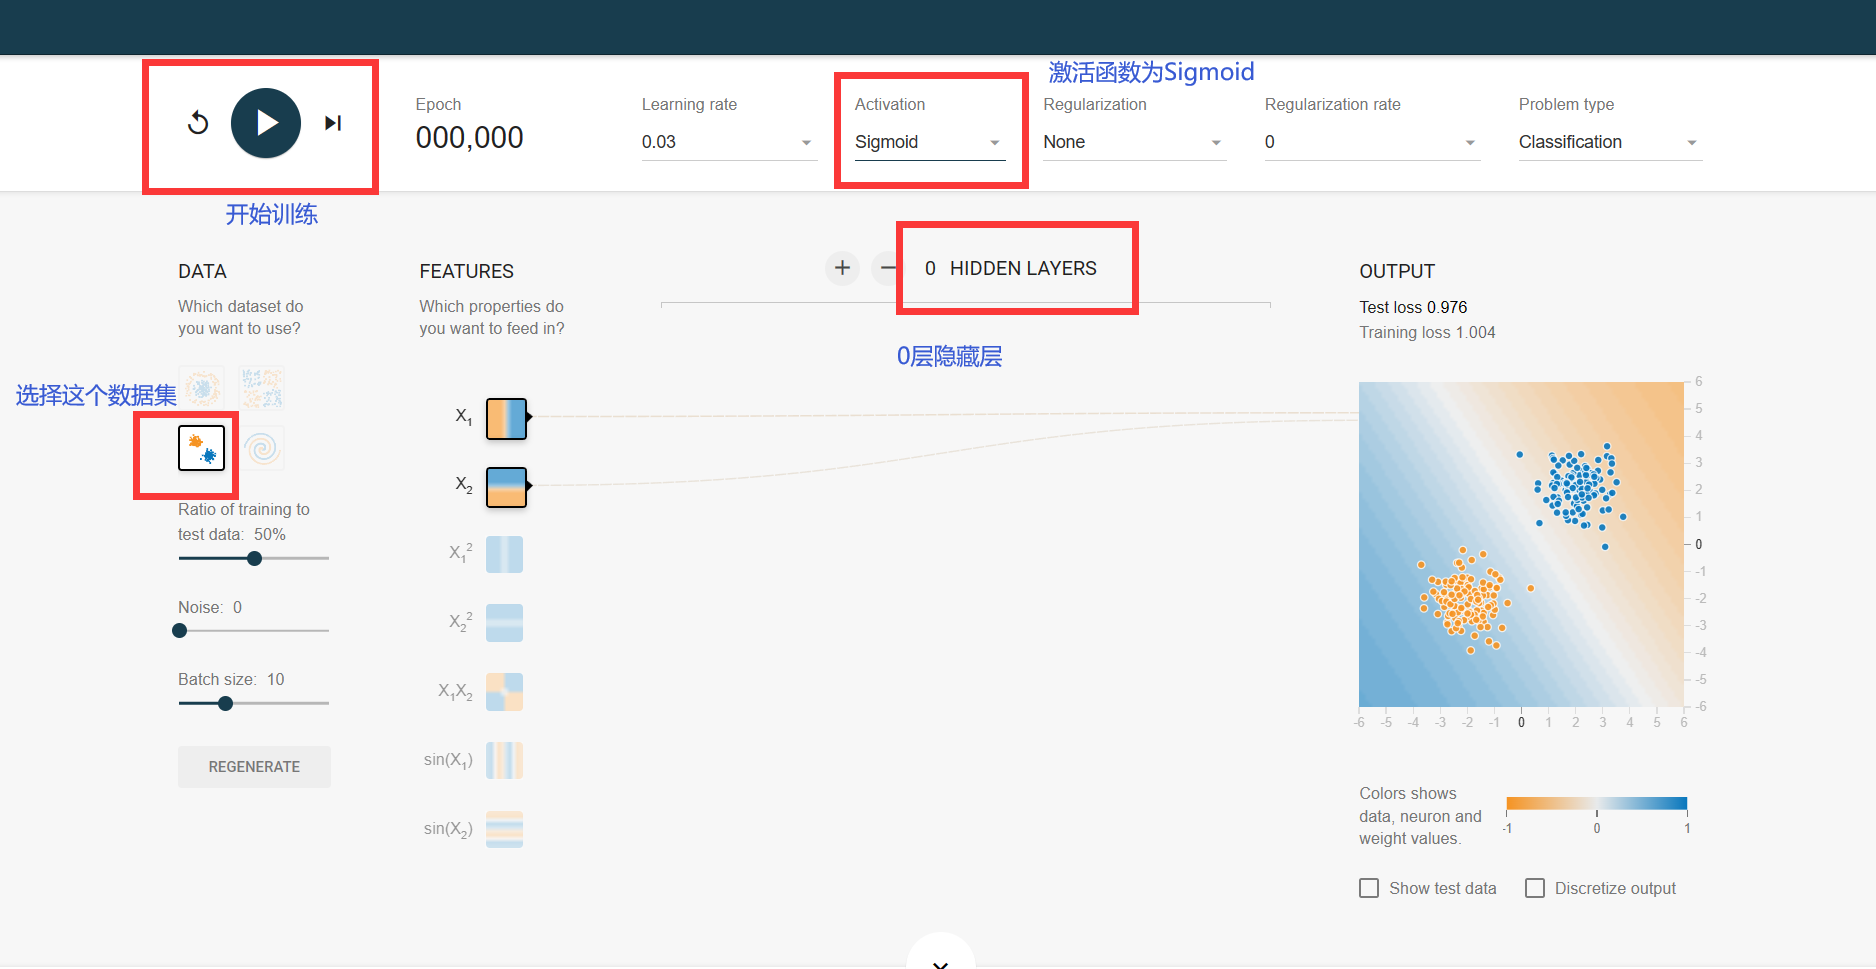Open the Learning rate dropdown
Viewport: 1876px width, 969px height.
click(x=729, y=142)
